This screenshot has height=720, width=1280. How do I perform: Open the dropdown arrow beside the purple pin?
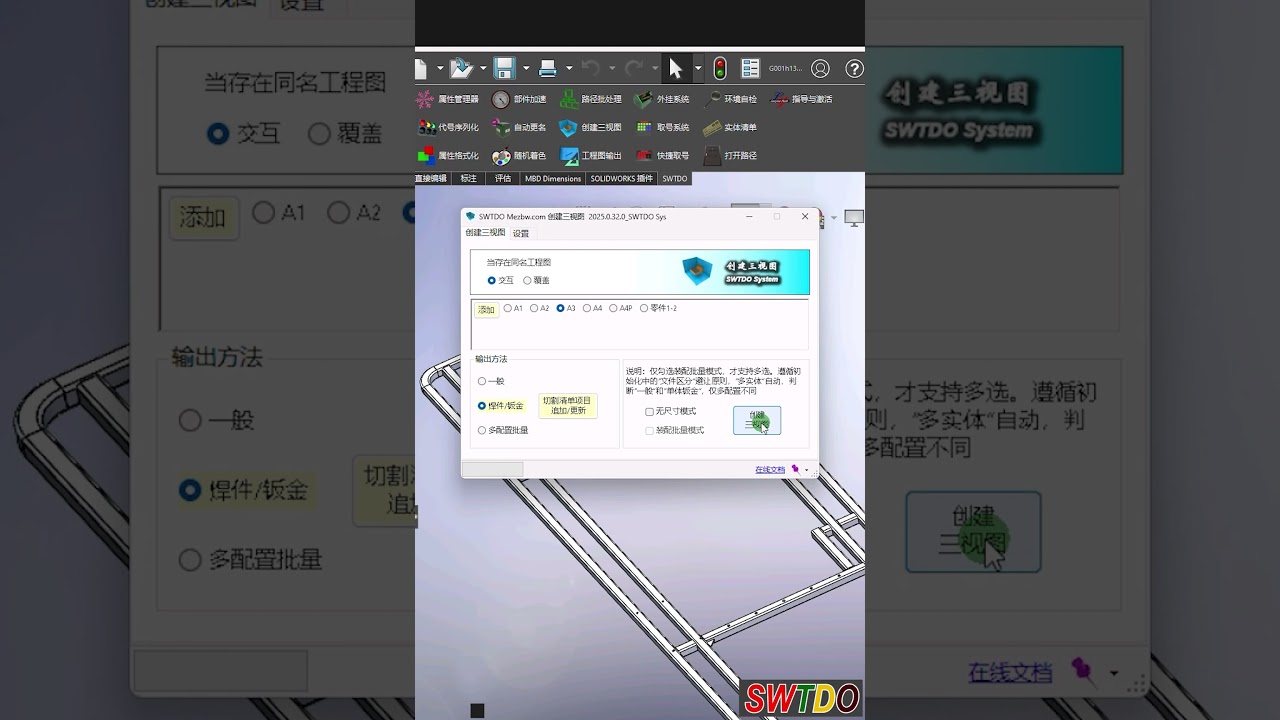807,469
